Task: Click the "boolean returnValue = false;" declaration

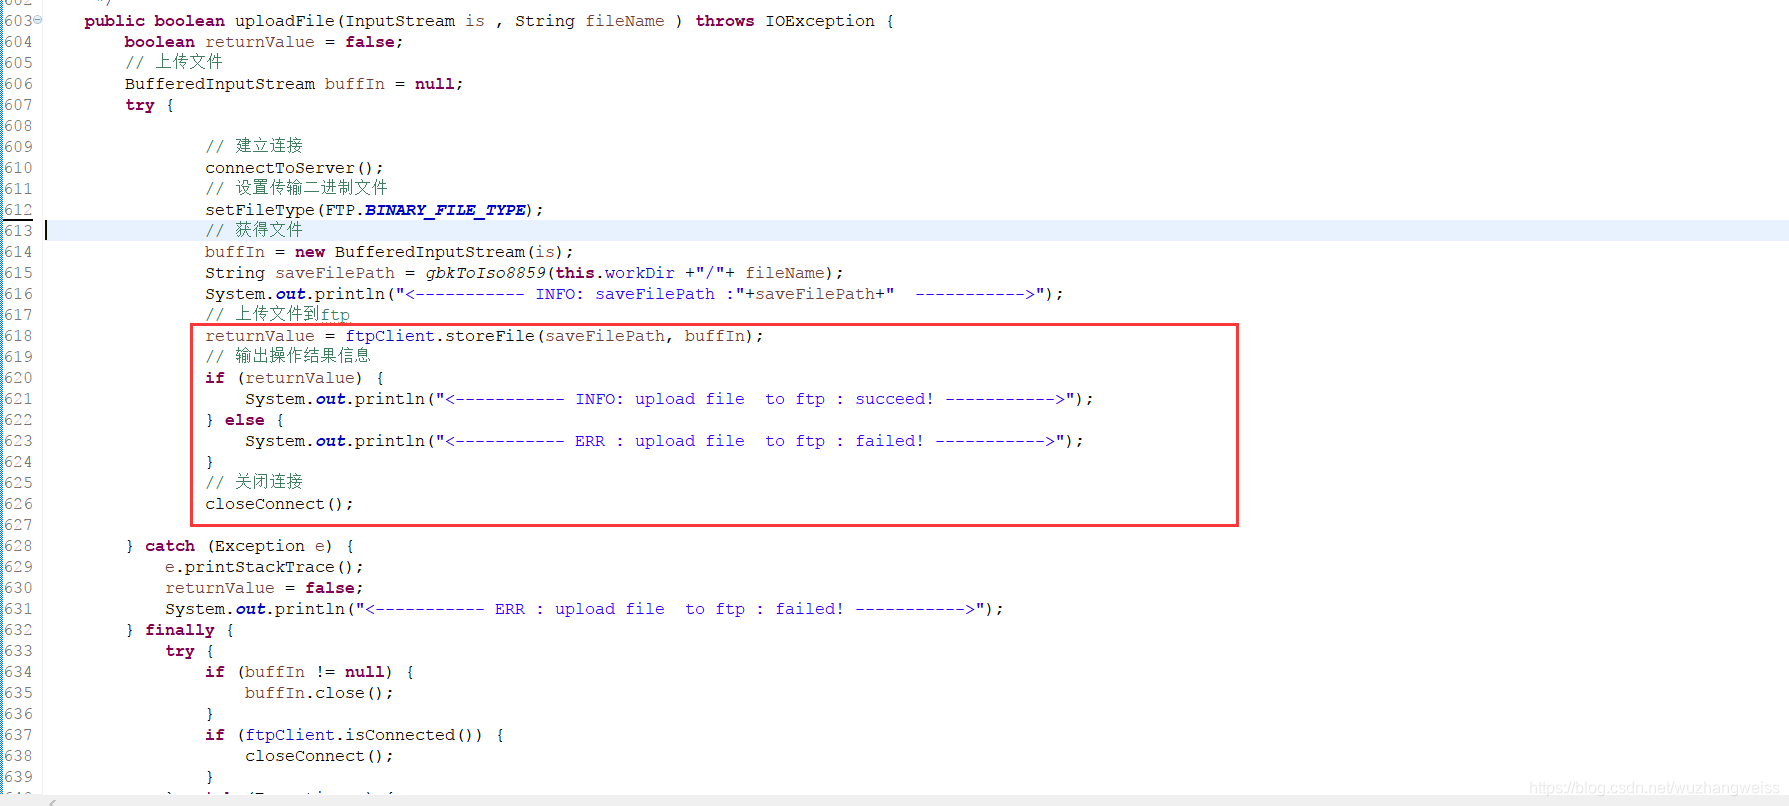Action: coord(264,42)
